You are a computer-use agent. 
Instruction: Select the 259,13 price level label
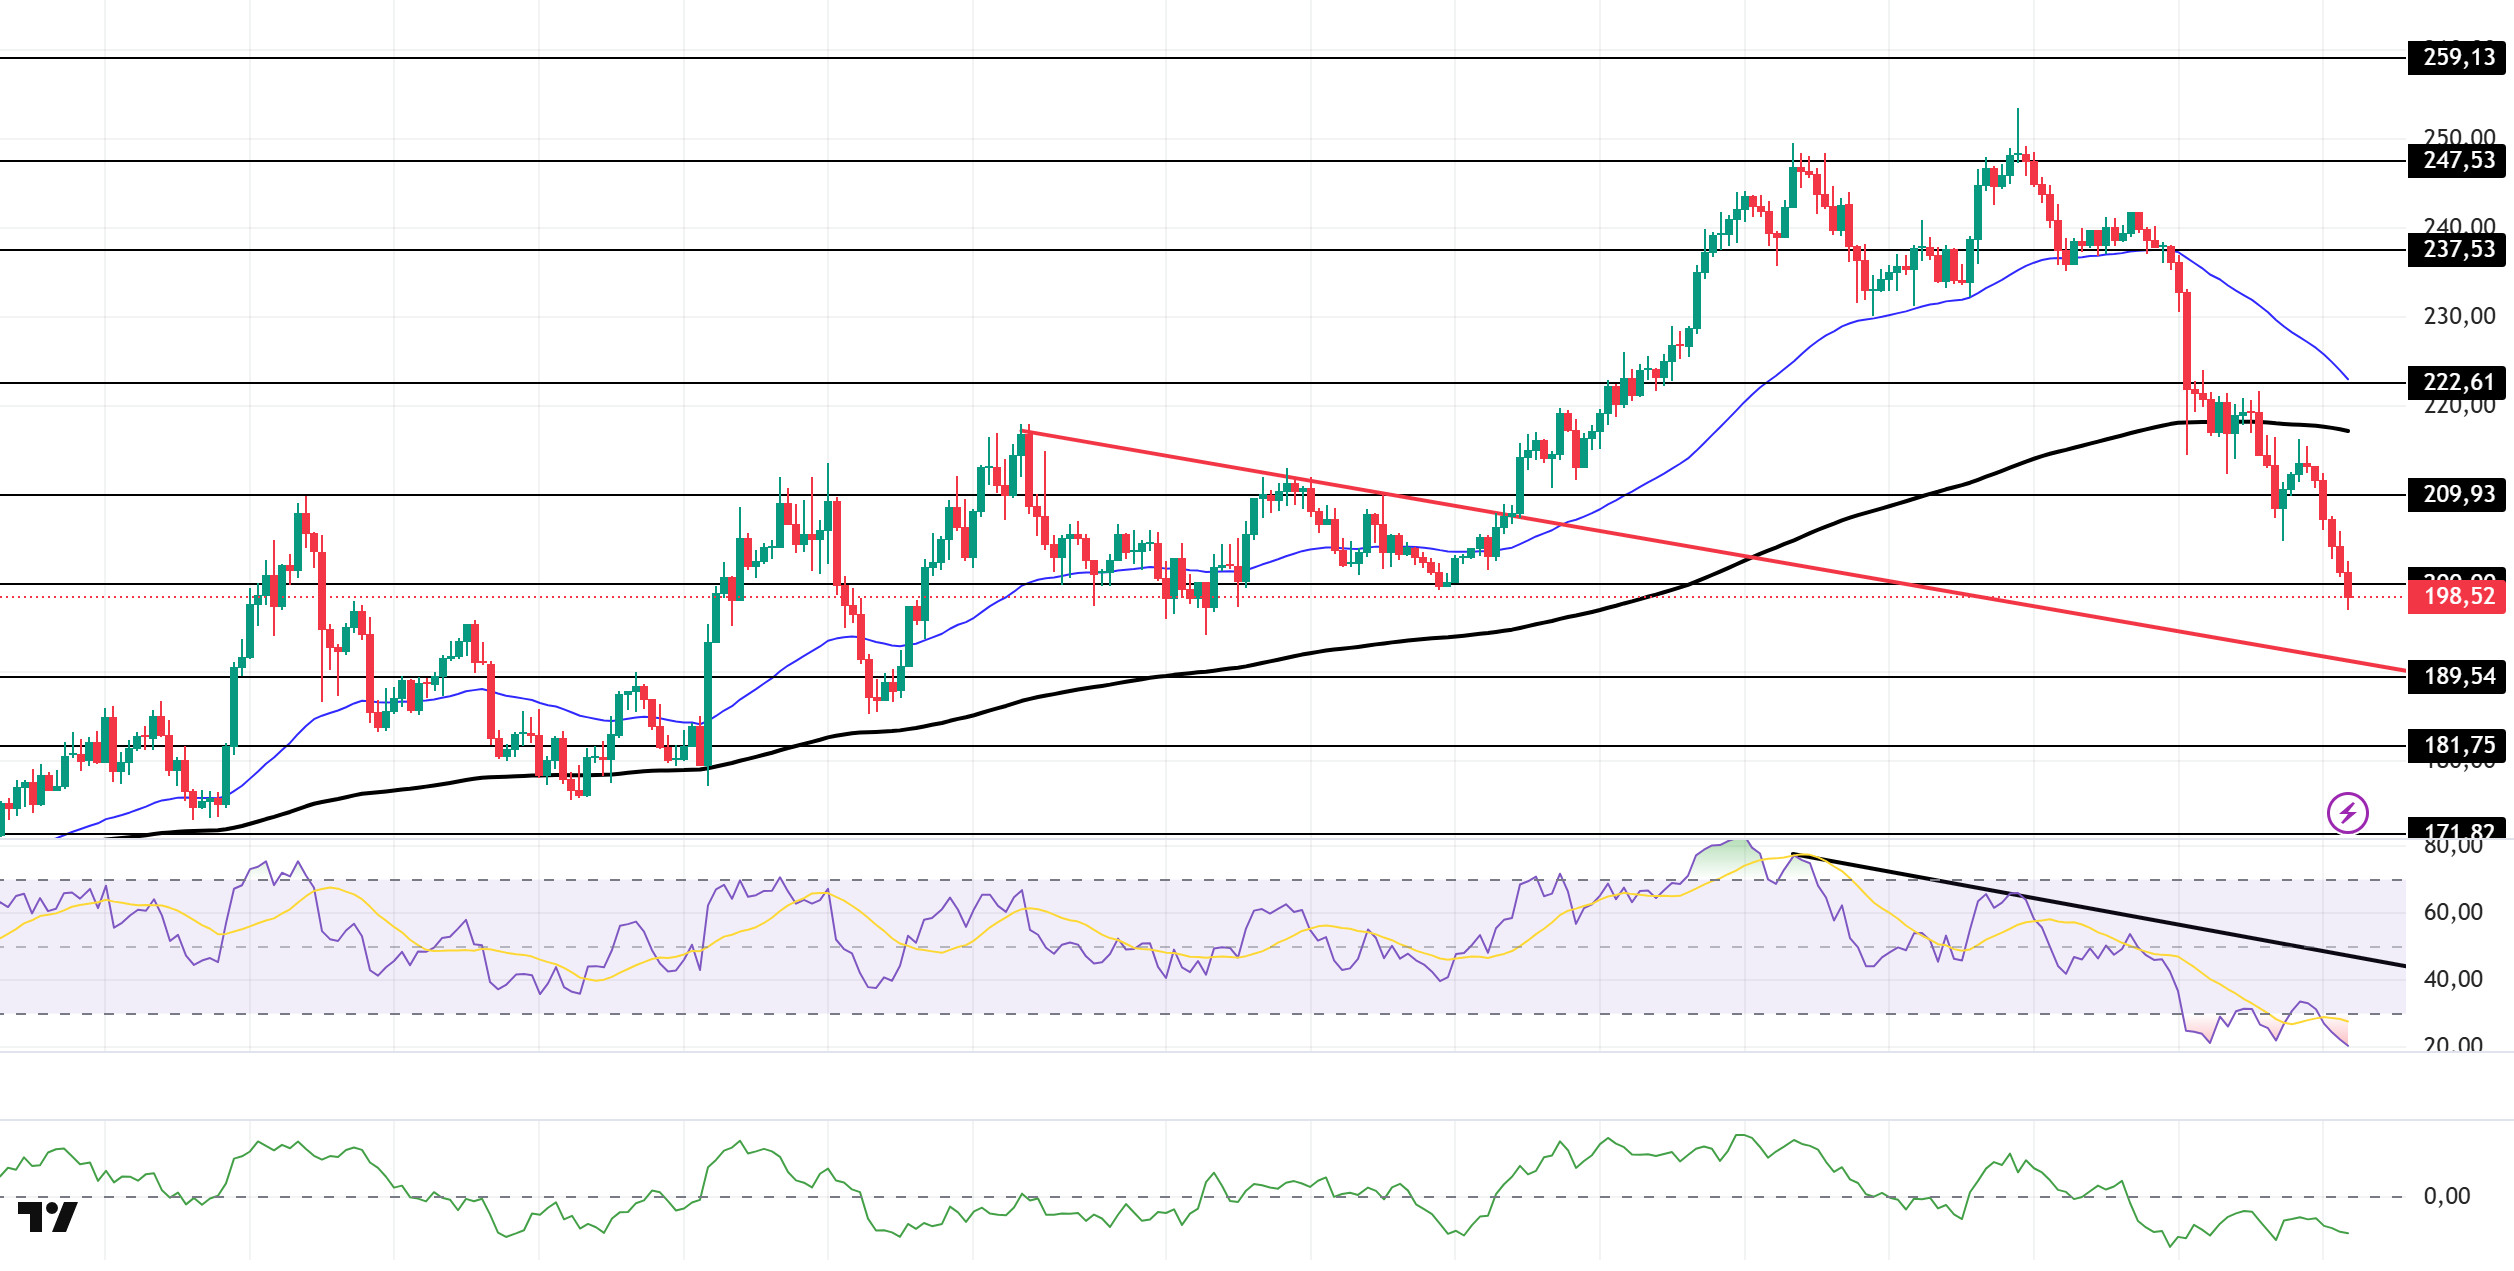coord(2459,57)
